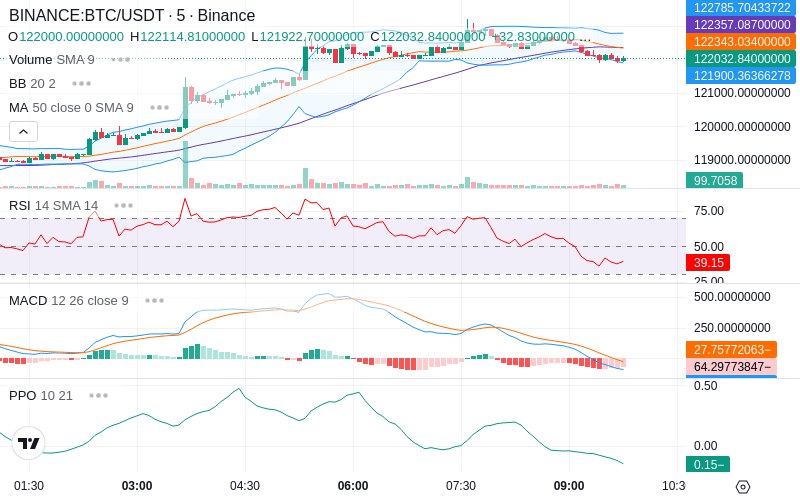Image resolution: width=800 pixels, height=500 pixels.
Task: Click the purple 122357.08700000 price label
Action: click(x=742, y=24)
